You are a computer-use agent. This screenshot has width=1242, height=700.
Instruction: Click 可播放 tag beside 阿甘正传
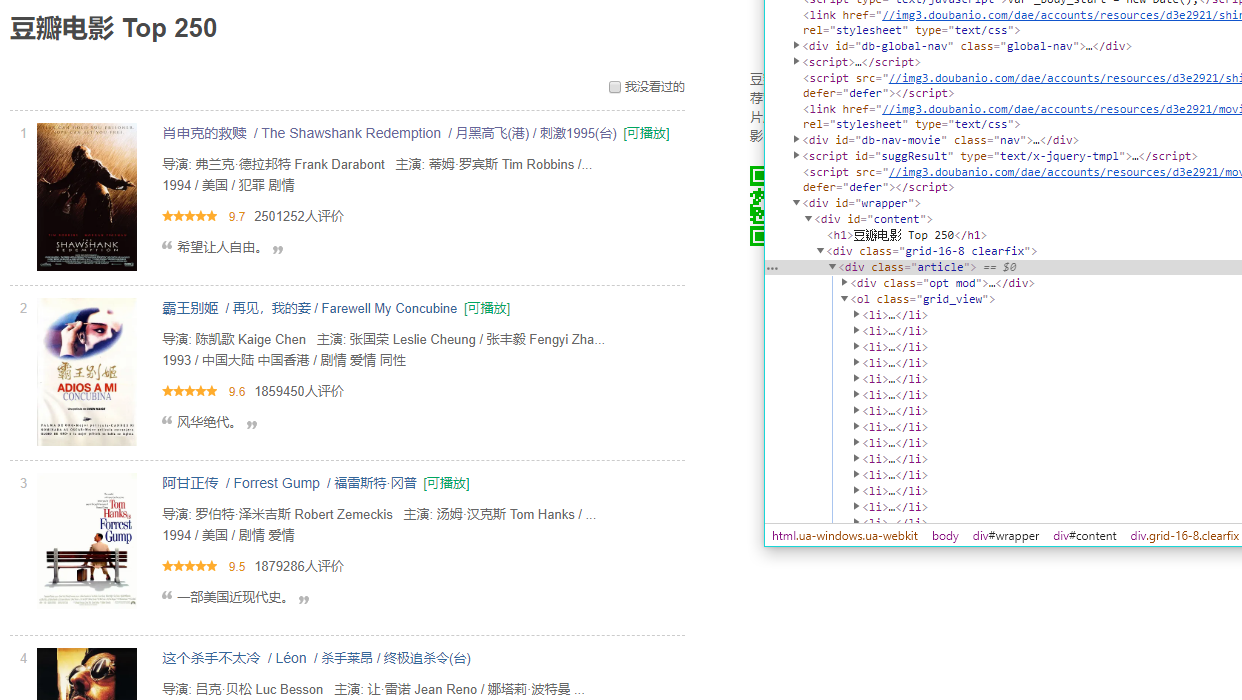446,483
